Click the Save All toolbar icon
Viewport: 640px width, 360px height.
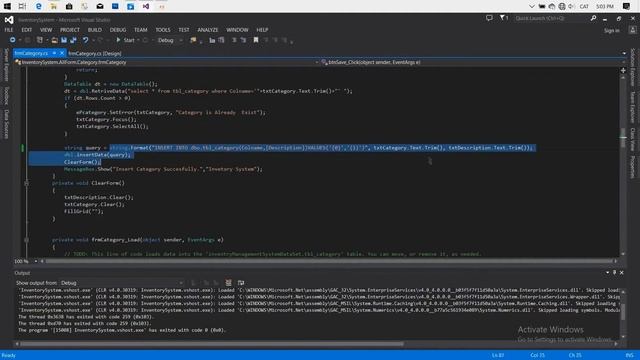pyautogui.click(x=73, y=40)
